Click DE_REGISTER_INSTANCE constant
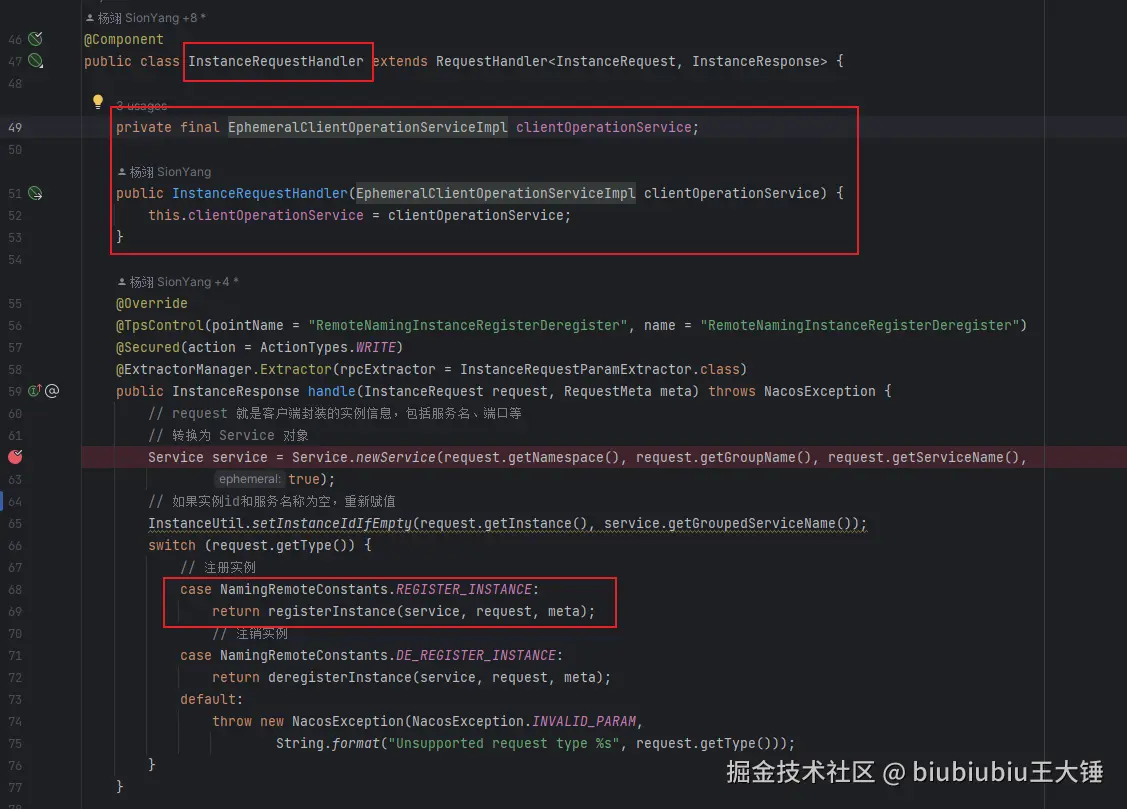Screen dimensions: 1127x809 click(x=477, y=656)
